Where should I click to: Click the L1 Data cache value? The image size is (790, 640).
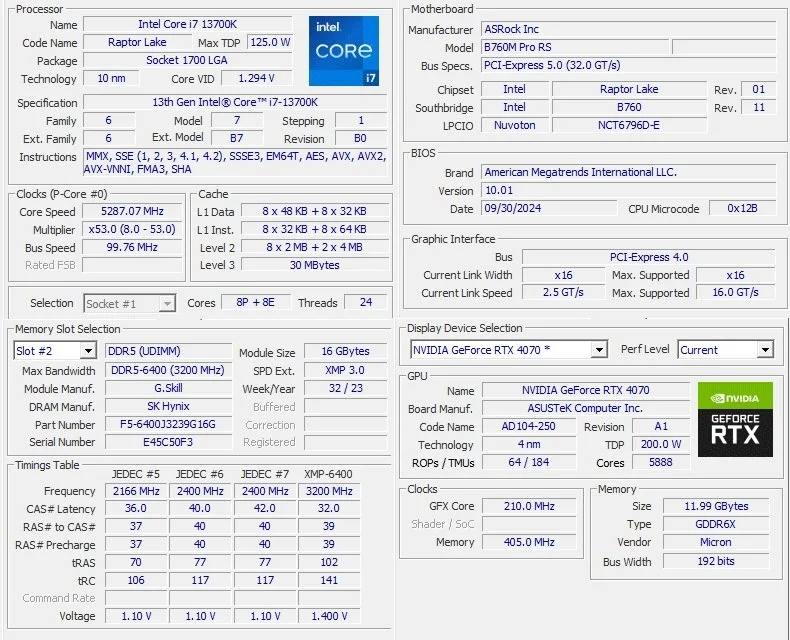tap(315, 211)
